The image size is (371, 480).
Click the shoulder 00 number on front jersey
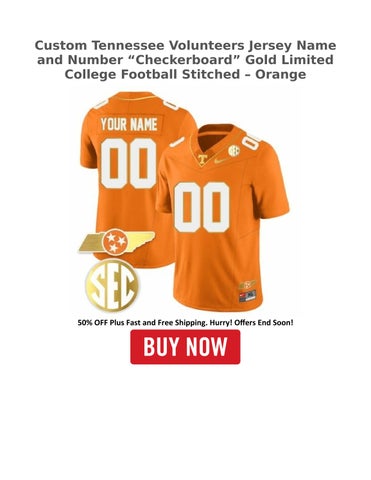251,141
